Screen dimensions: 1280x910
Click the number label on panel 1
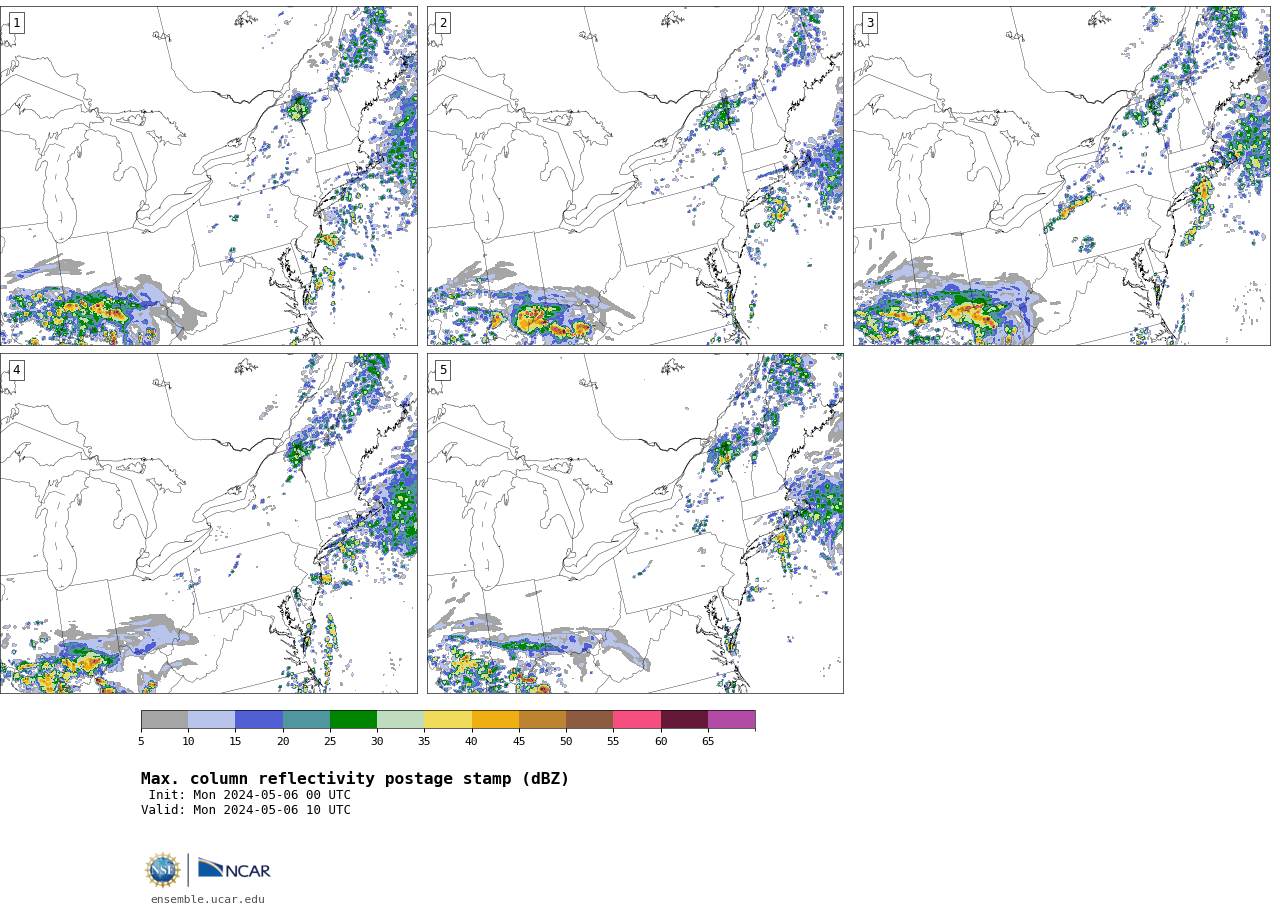point(16,23)
